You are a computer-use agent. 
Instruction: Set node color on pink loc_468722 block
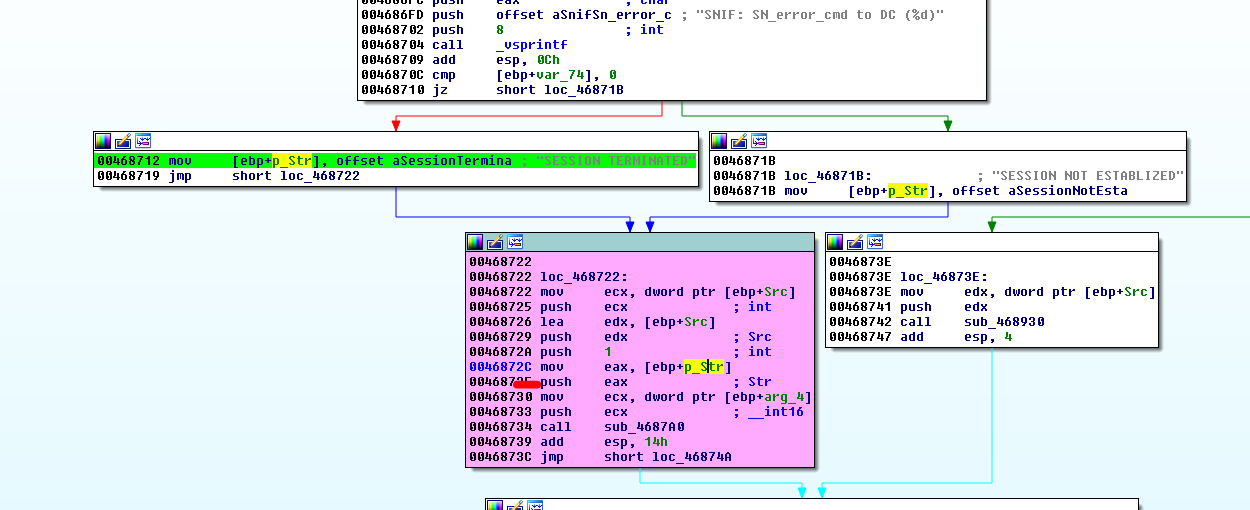tap(475, 242)
